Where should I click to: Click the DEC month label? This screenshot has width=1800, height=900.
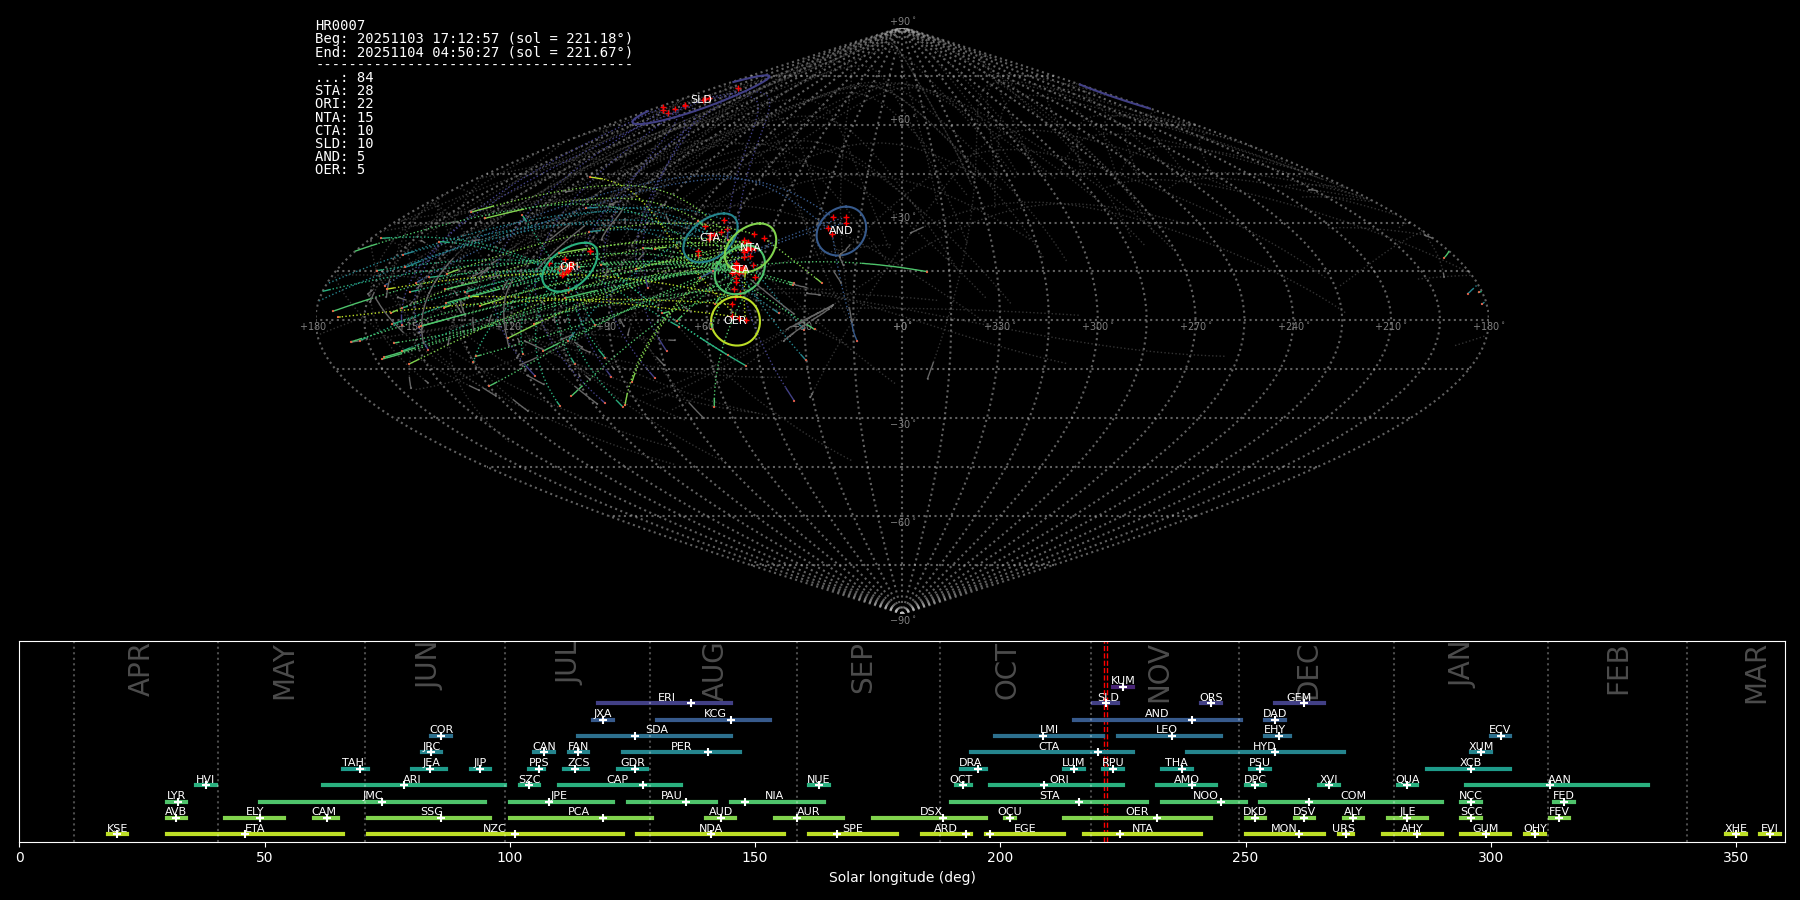[x=1308, y=672]
